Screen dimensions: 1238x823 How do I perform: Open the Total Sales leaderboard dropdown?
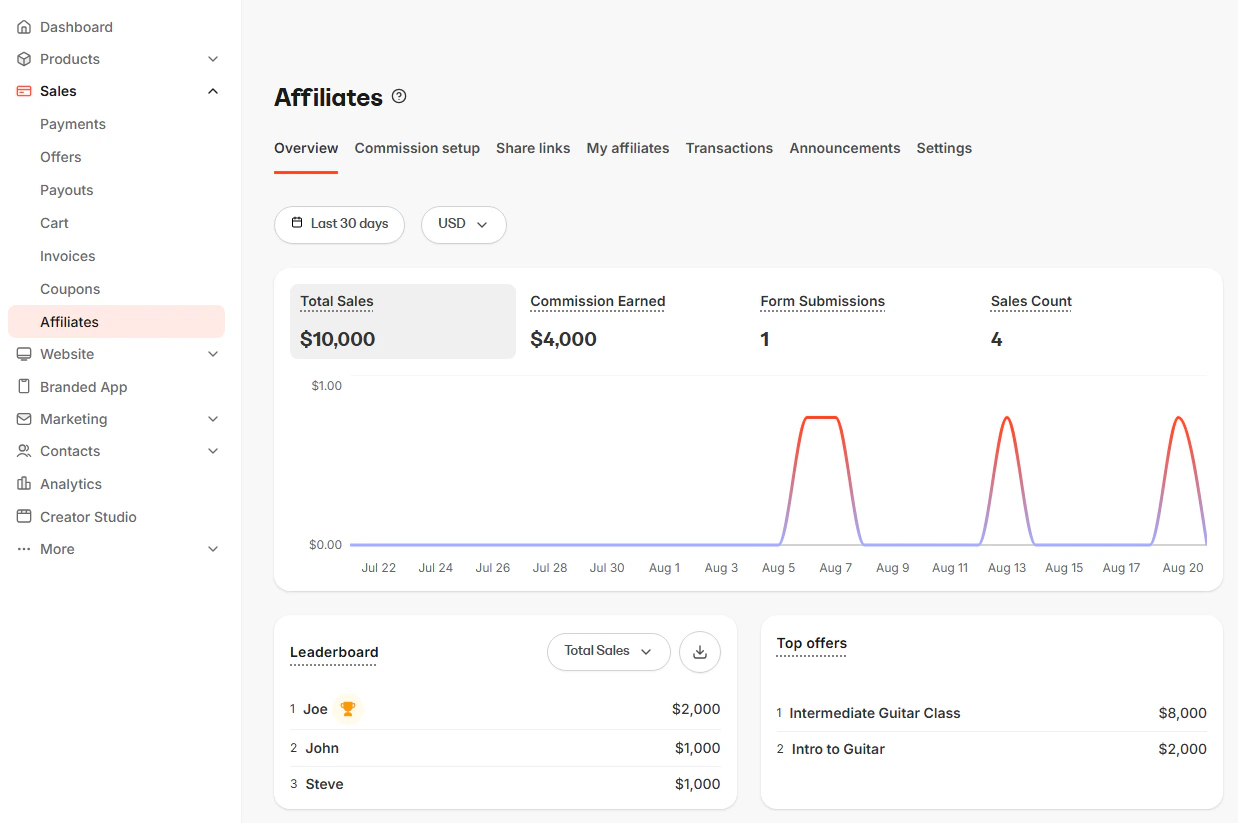coord(608,651)
